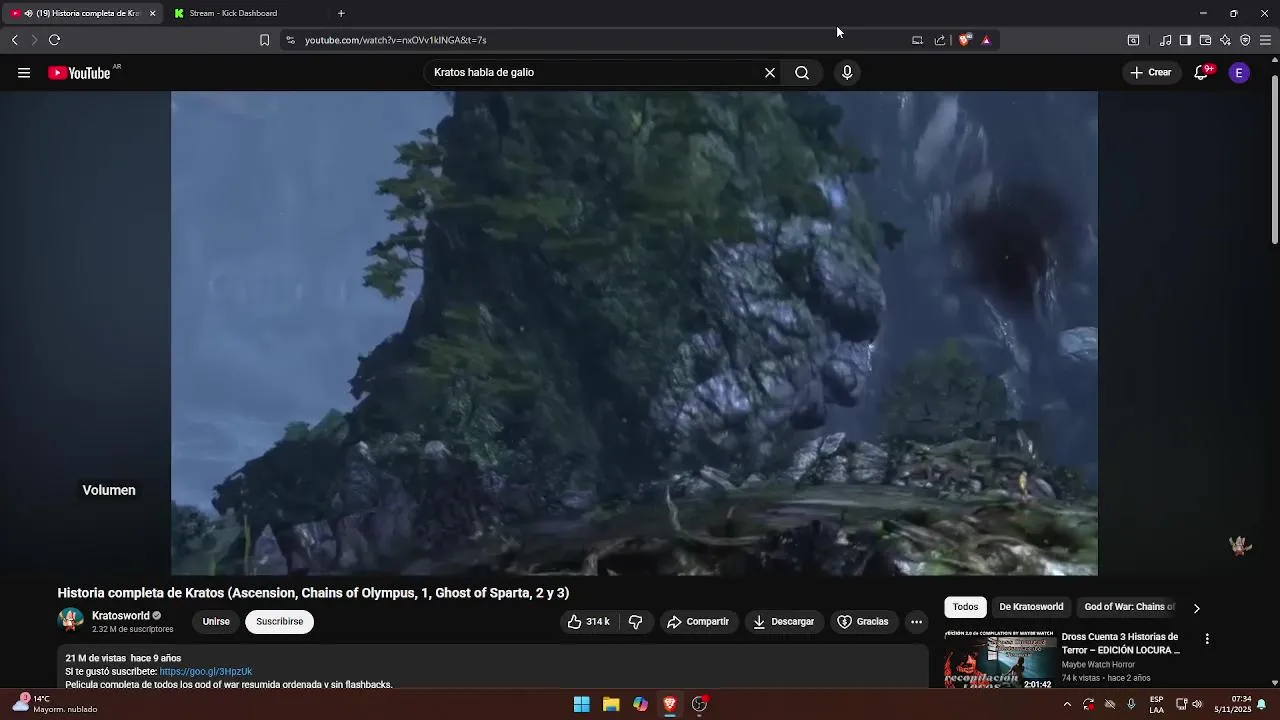Screen dimensions: 1280x720
Task: Open Dross Cuenta 3 Historias thumbnail
Action: [1000, 659]
